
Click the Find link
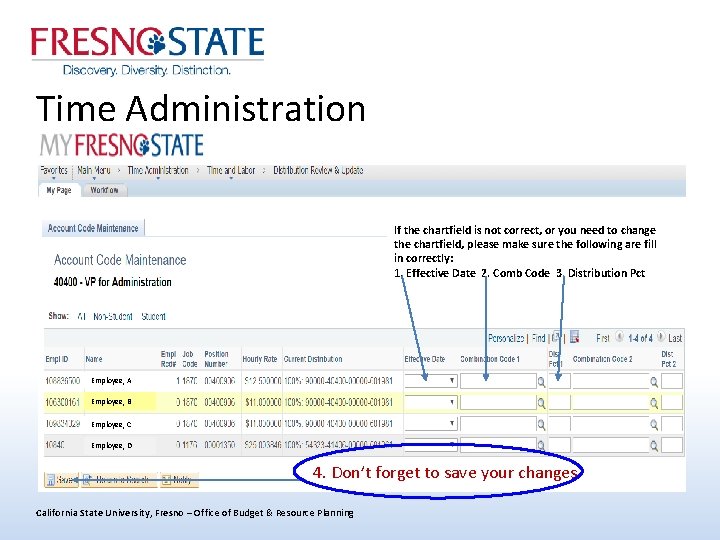pyautogui.click(x=538, y=338)
